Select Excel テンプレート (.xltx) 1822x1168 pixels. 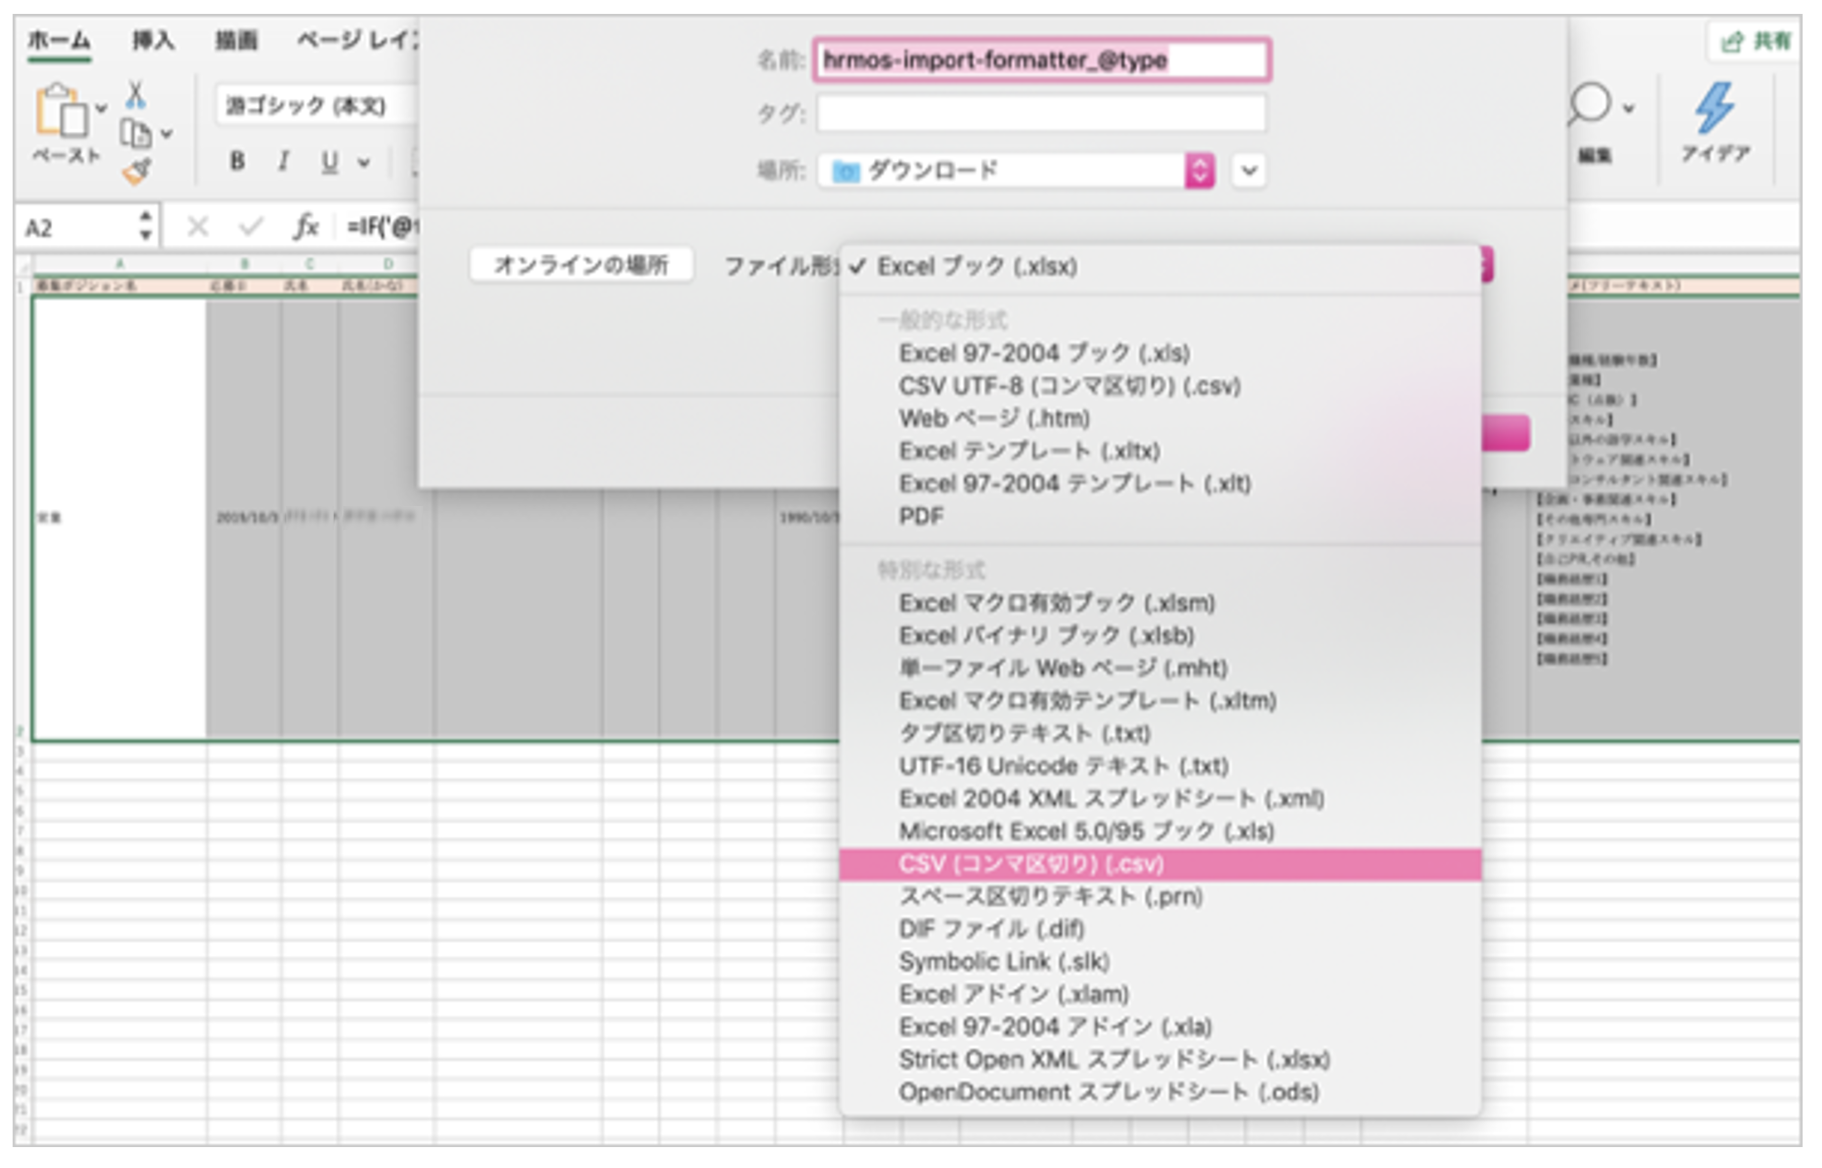[x=1160, y=451]
